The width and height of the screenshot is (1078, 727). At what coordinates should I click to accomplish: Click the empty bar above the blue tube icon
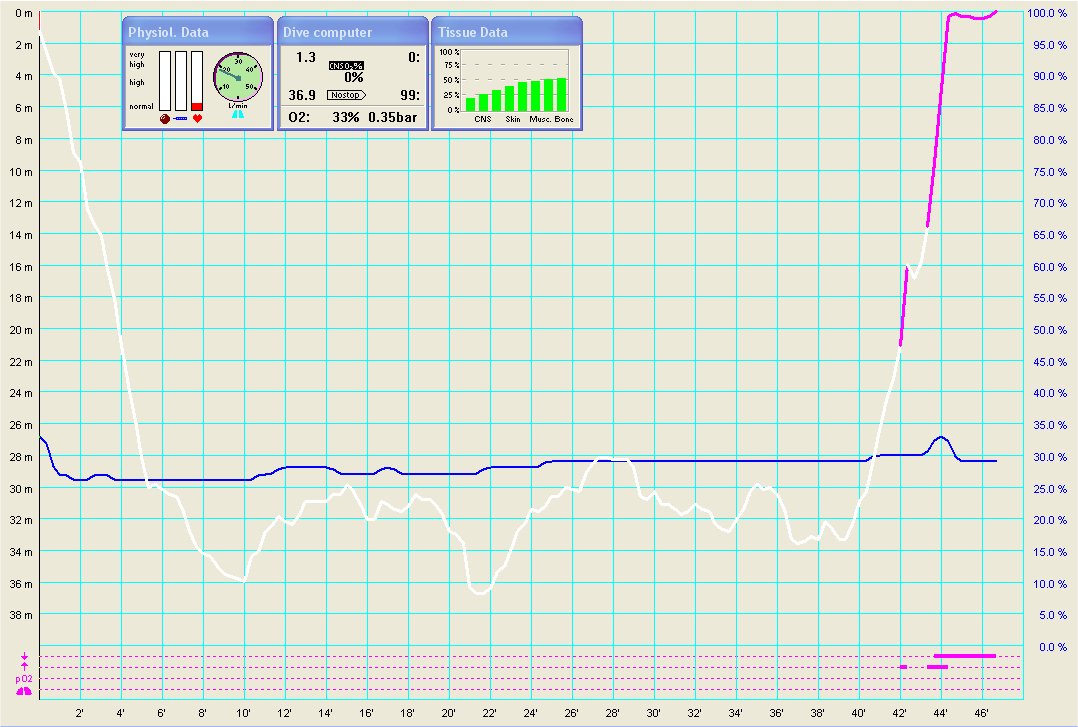181,81
